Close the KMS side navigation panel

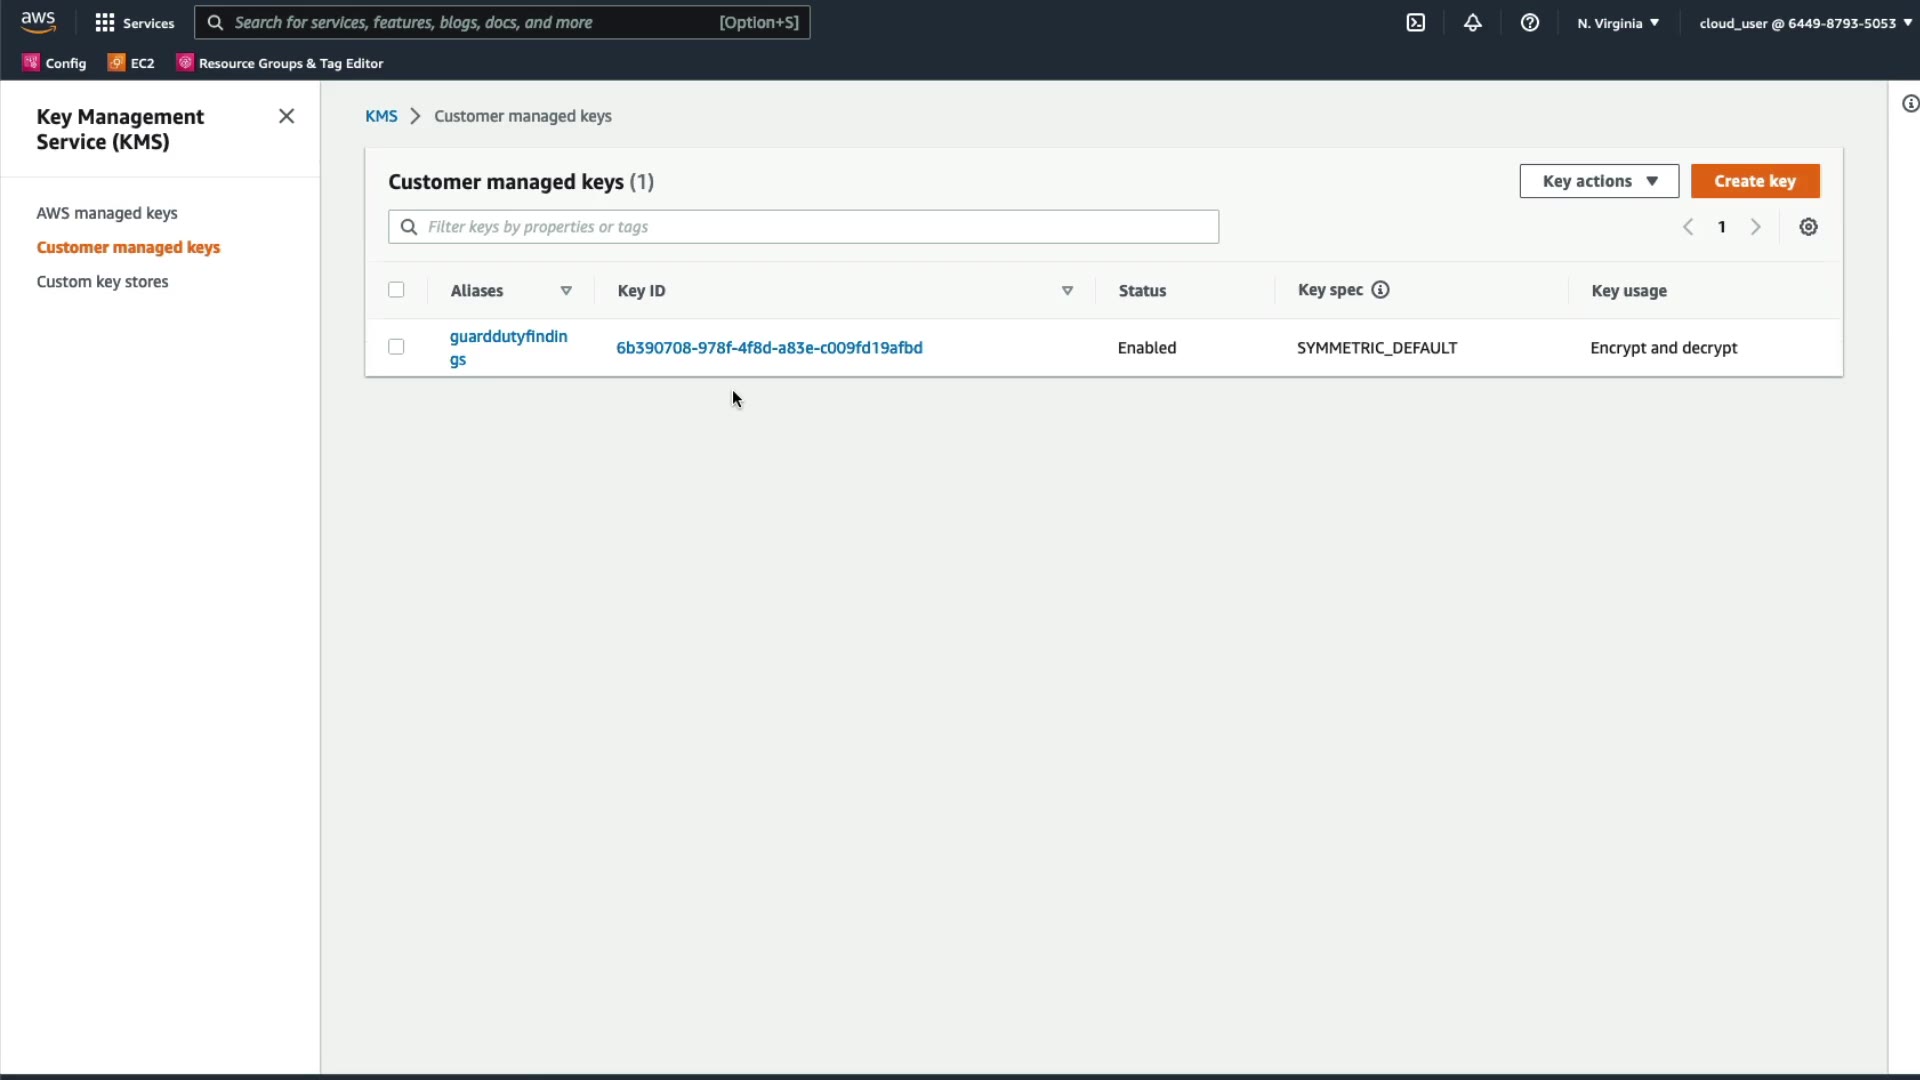(x=286, y=116)
